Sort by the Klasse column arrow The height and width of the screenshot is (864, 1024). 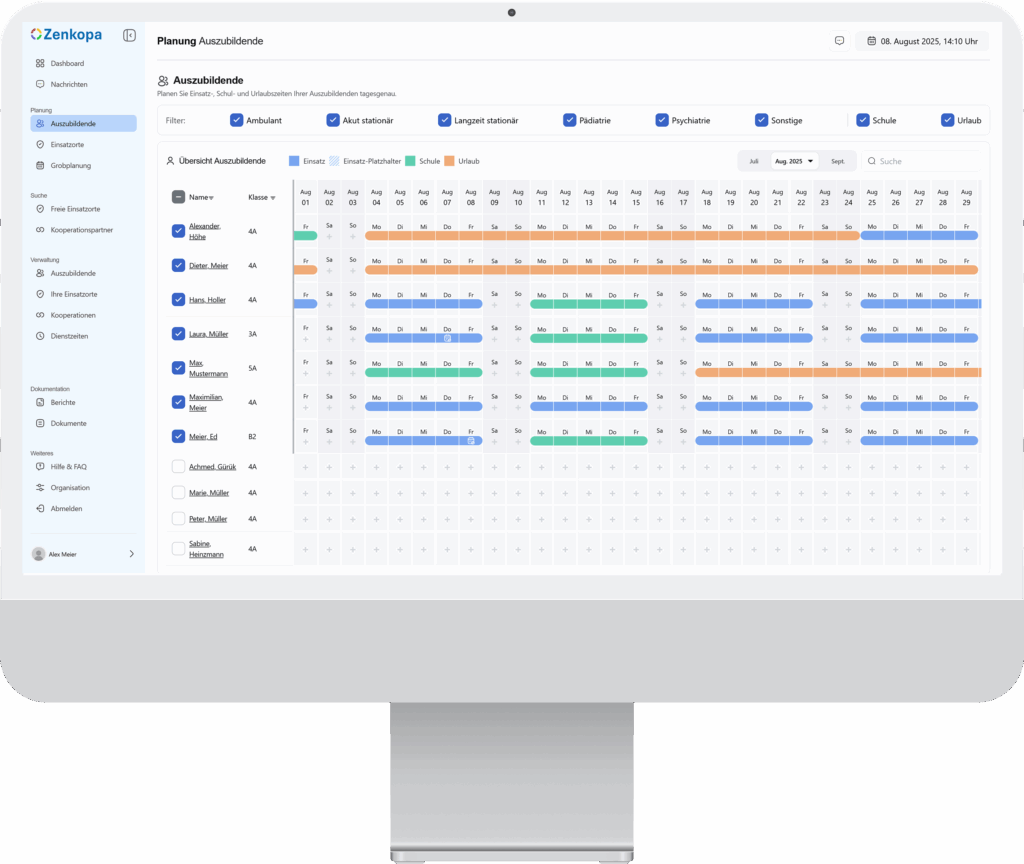point(273,198)
